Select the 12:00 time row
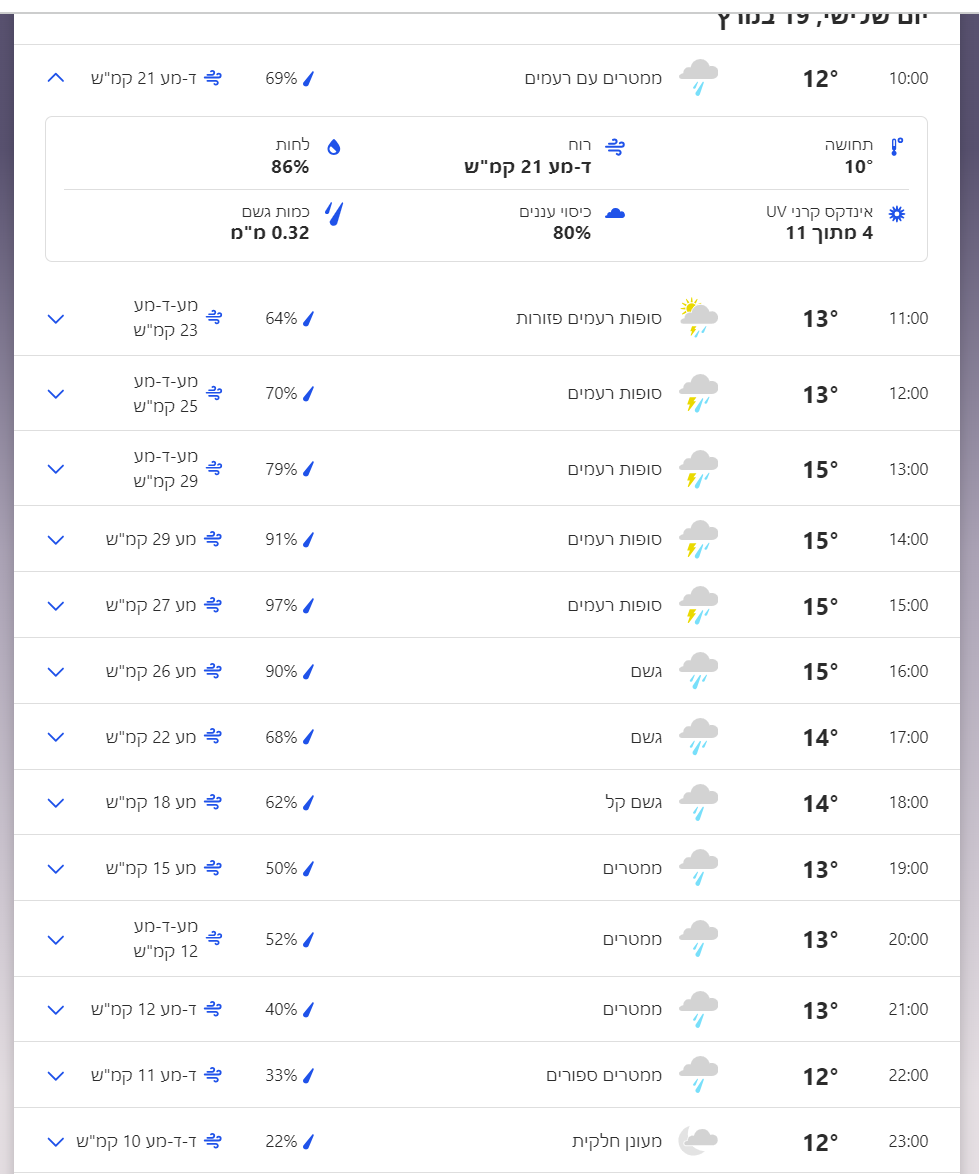 908,393
